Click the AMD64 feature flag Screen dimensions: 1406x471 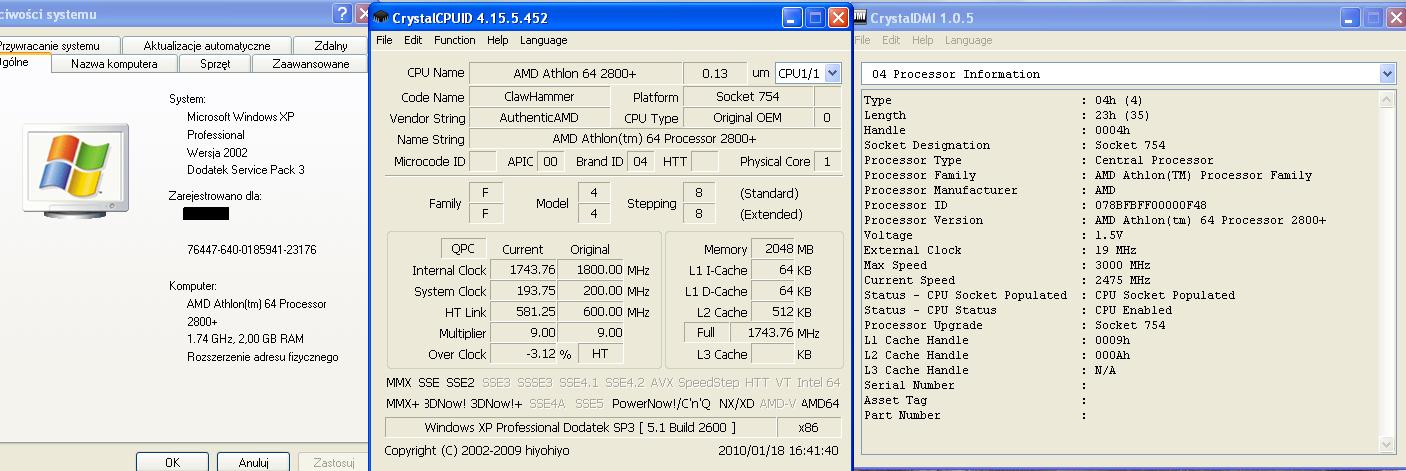820,404
